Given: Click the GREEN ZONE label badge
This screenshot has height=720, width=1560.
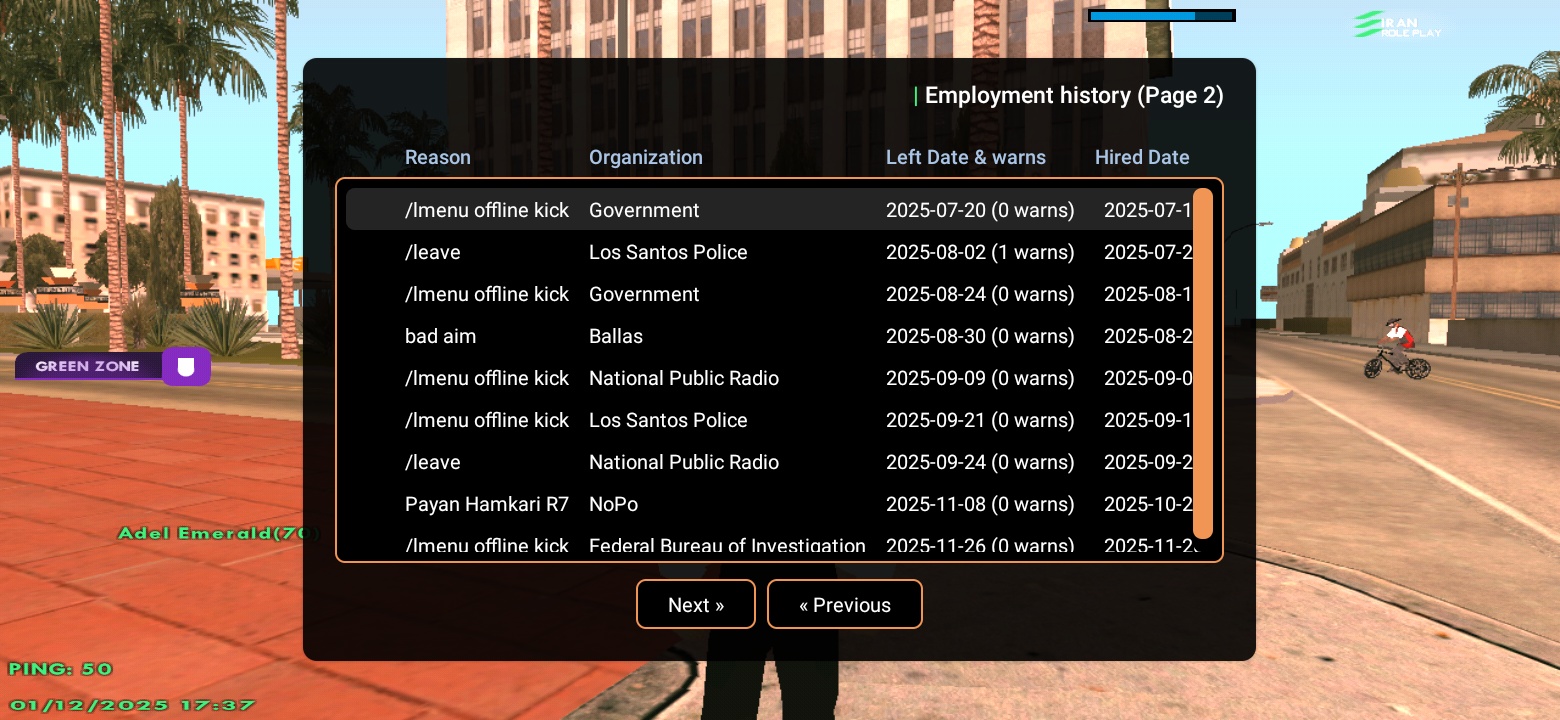Looking at the screenshot, I should click(x=88, y=367).
